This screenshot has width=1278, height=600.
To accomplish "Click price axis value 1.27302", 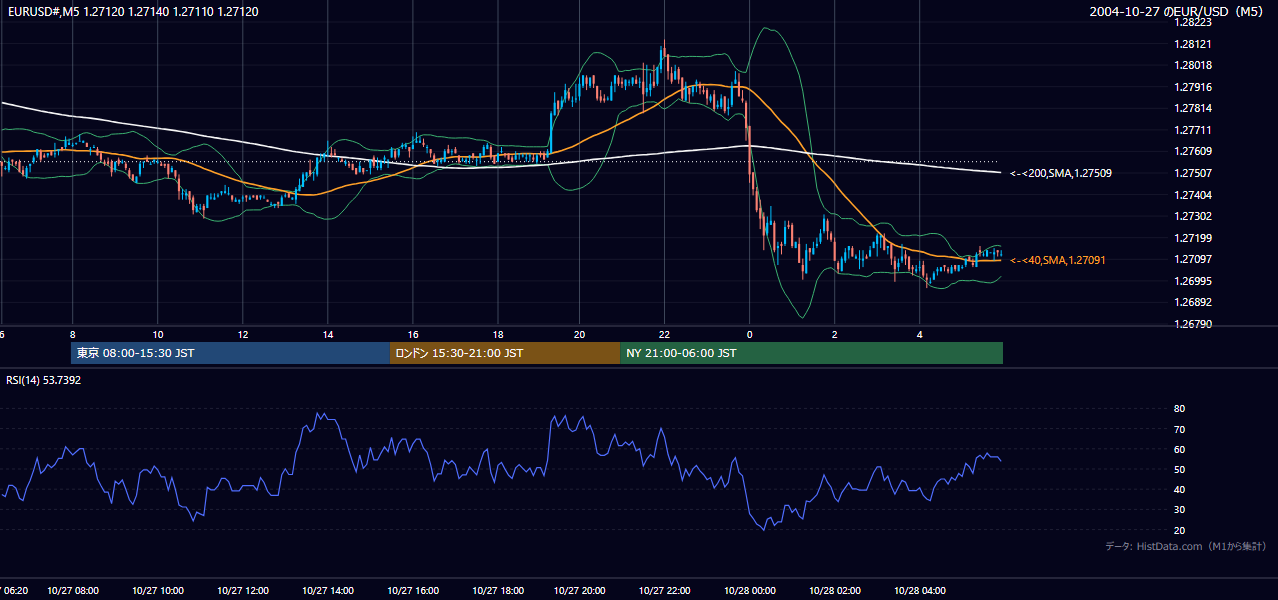I will coord(1195,216).
